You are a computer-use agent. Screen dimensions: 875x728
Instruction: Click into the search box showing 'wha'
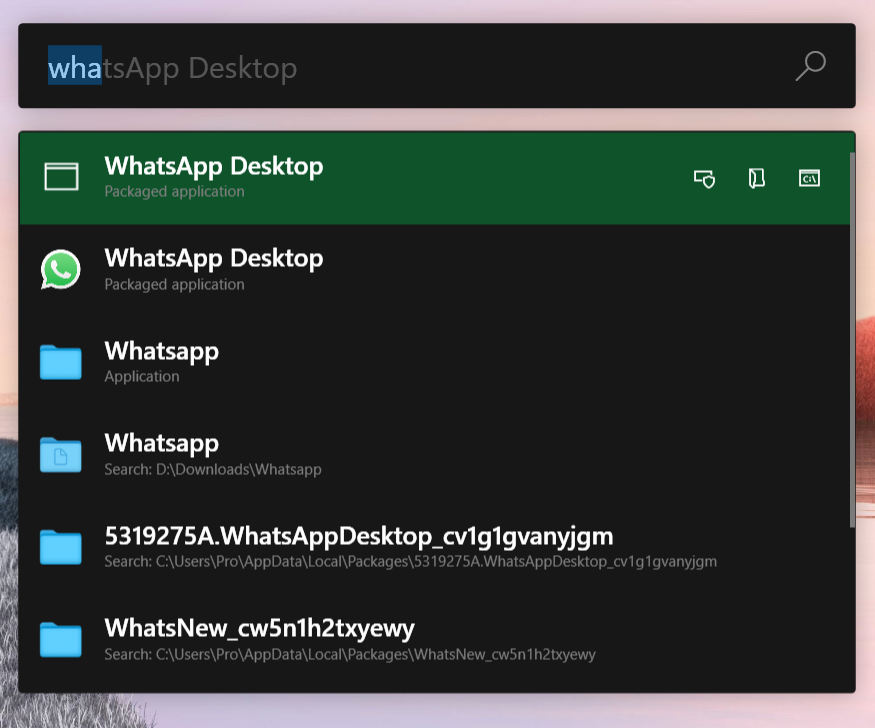click(x=436, y=66)
